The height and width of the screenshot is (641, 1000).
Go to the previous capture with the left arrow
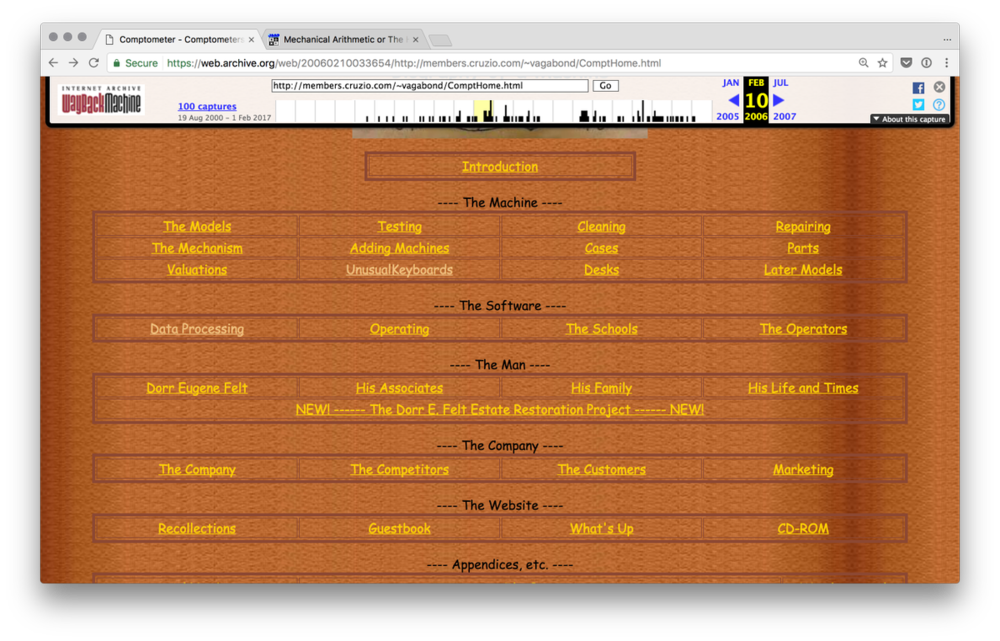pyautogui.click(x=733, y=100)
